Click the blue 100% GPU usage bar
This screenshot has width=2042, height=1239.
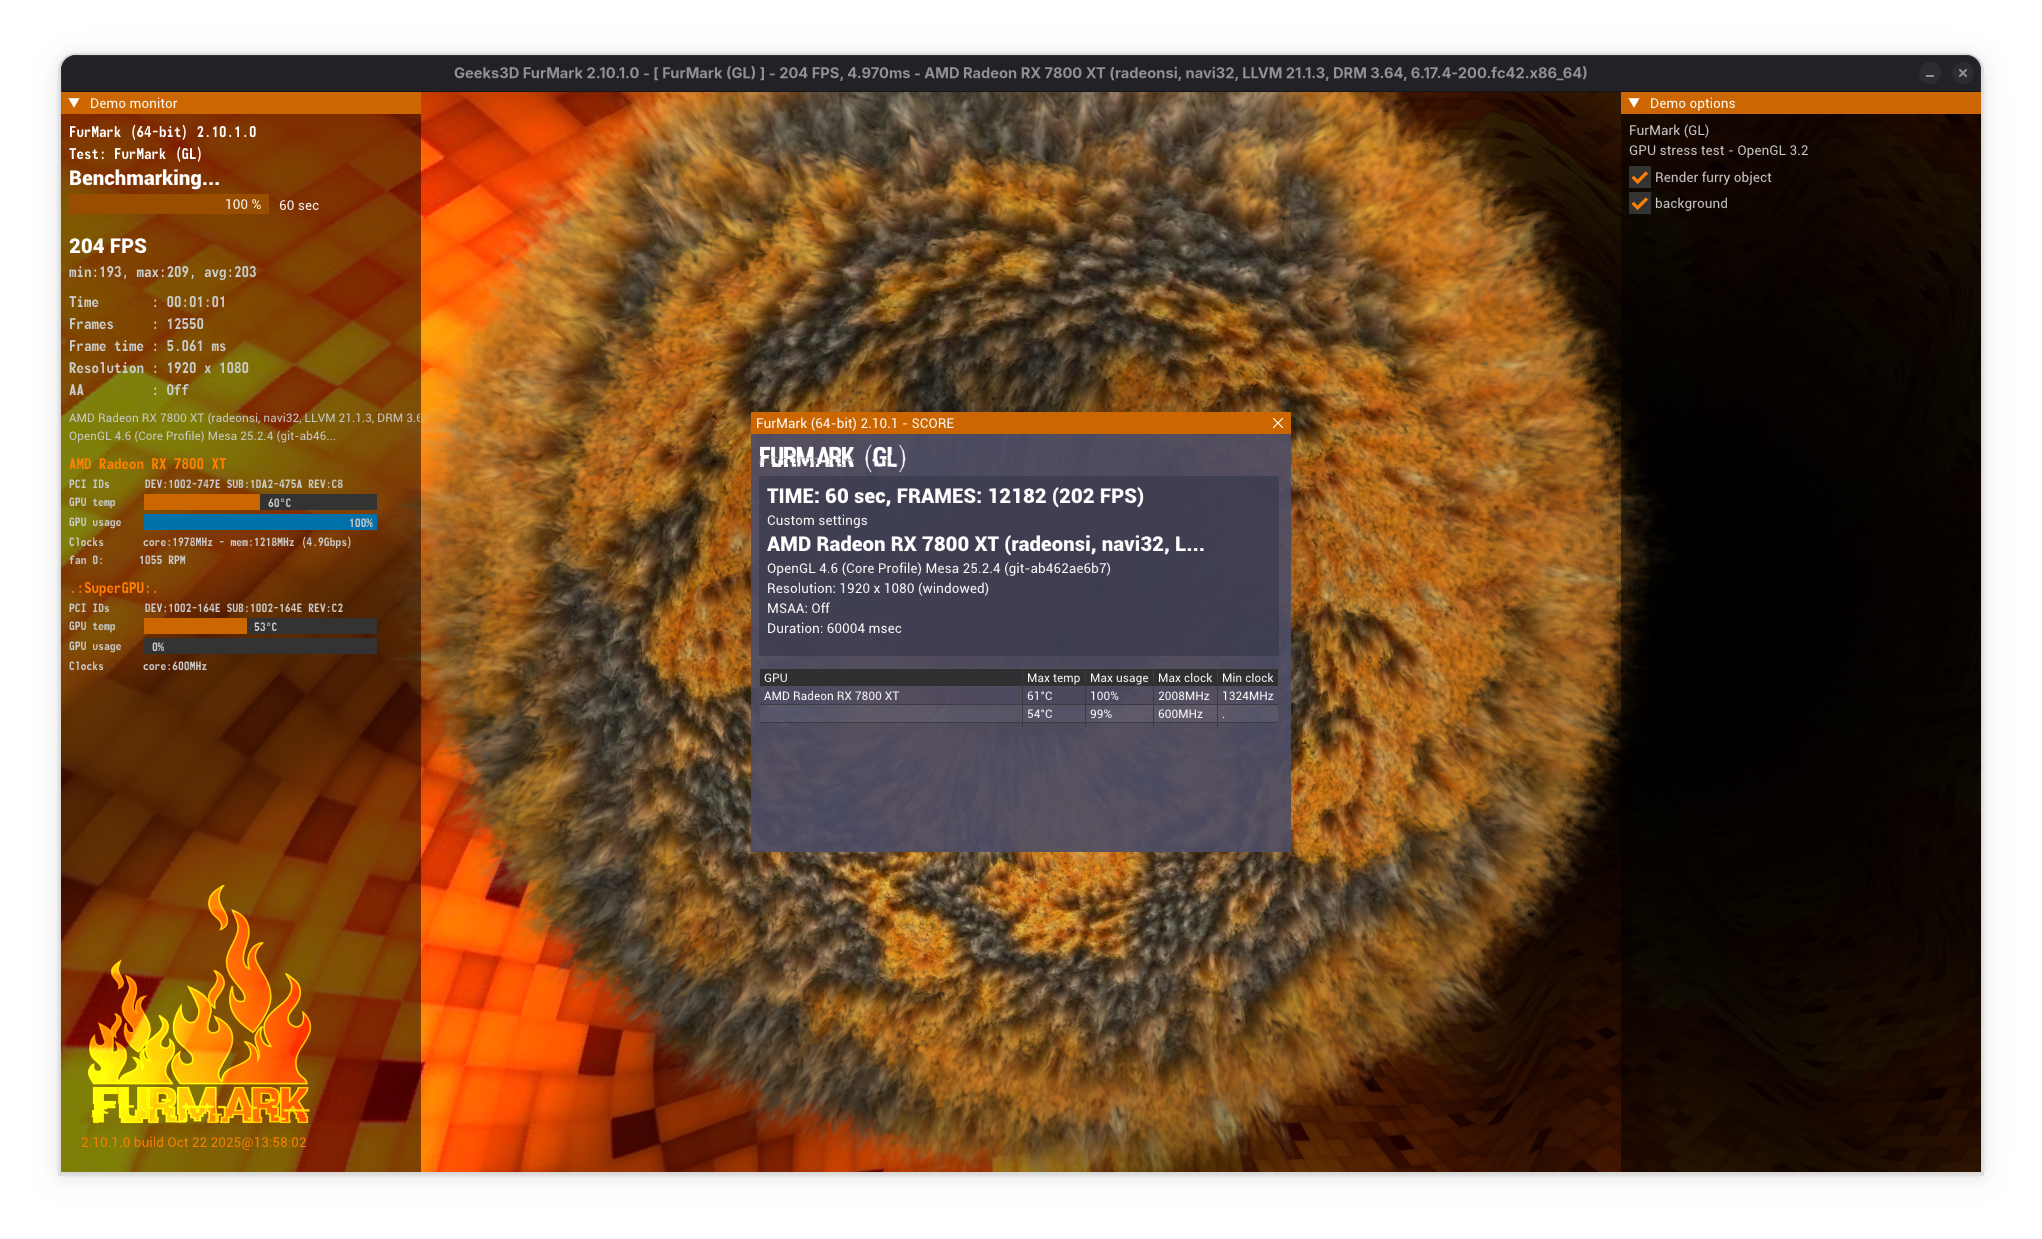[260, 522]
